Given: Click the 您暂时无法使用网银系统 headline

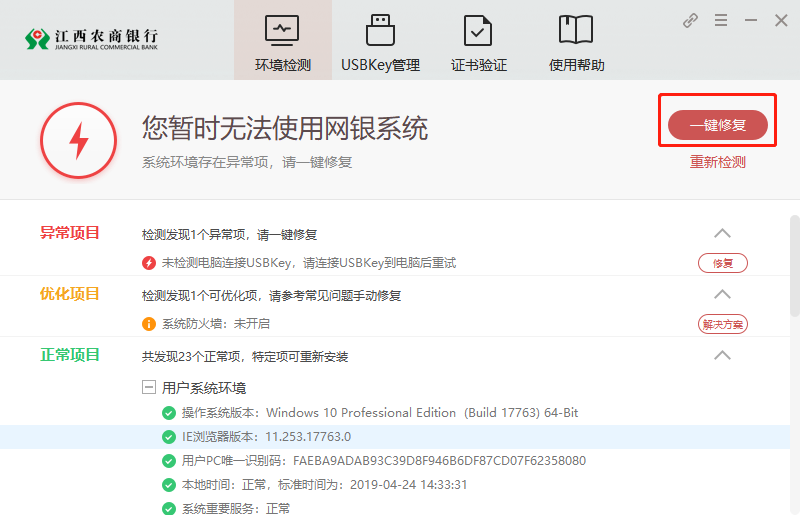Looking at the screenshot, I should [285, 128].
